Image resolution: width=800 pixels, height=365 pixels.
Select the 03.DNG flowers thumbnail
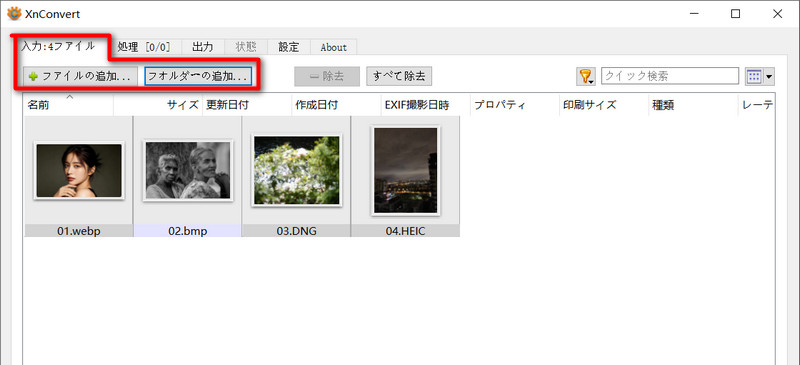pyautogui.click(x=296, y=171)
